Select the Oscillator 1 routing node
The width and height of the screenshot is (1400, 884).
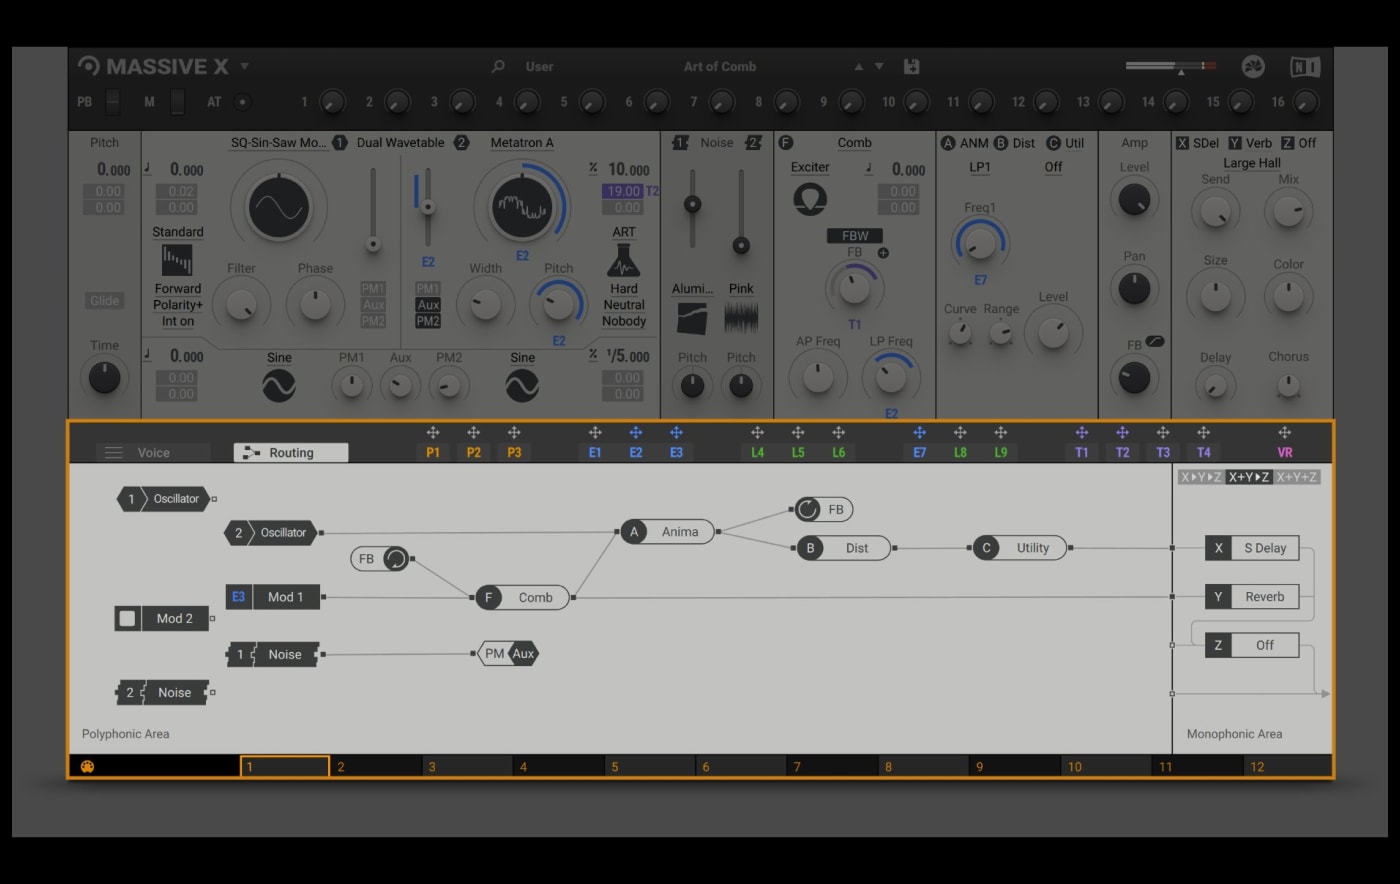(x=164, y=499)
